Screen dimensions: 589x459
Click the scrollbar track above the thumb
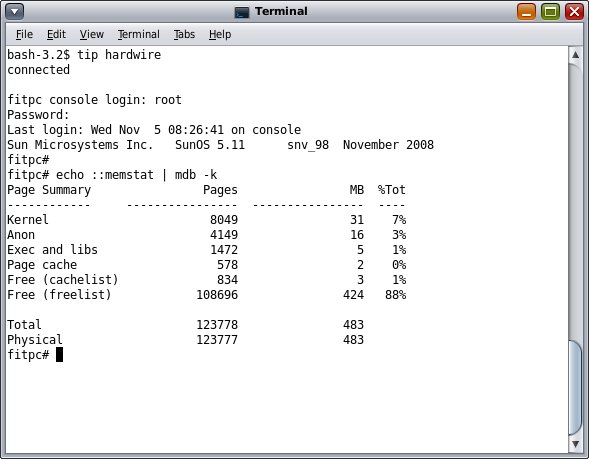coord(575,201)
